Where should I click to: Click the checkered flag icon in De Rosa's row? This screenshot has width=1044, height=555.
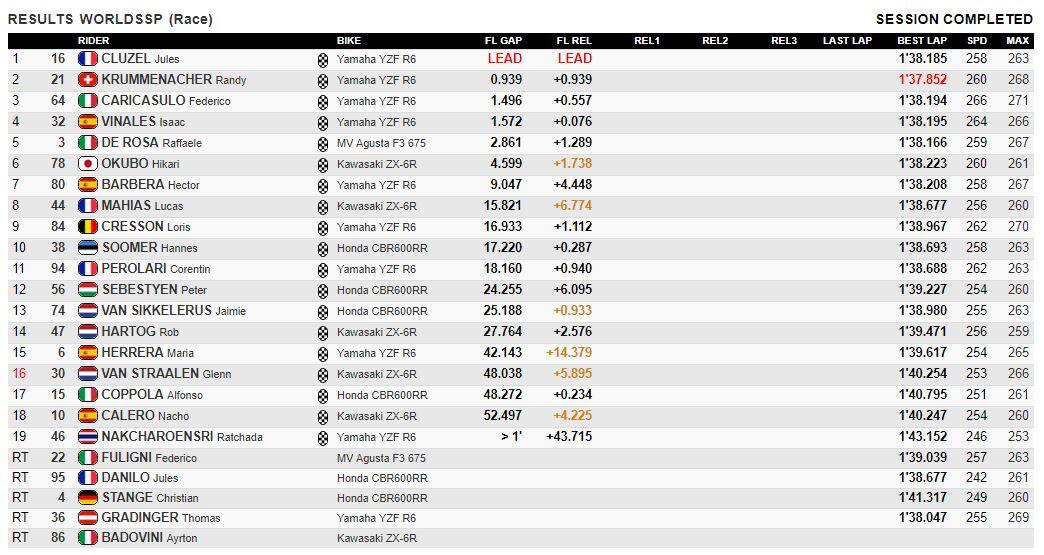322,143
